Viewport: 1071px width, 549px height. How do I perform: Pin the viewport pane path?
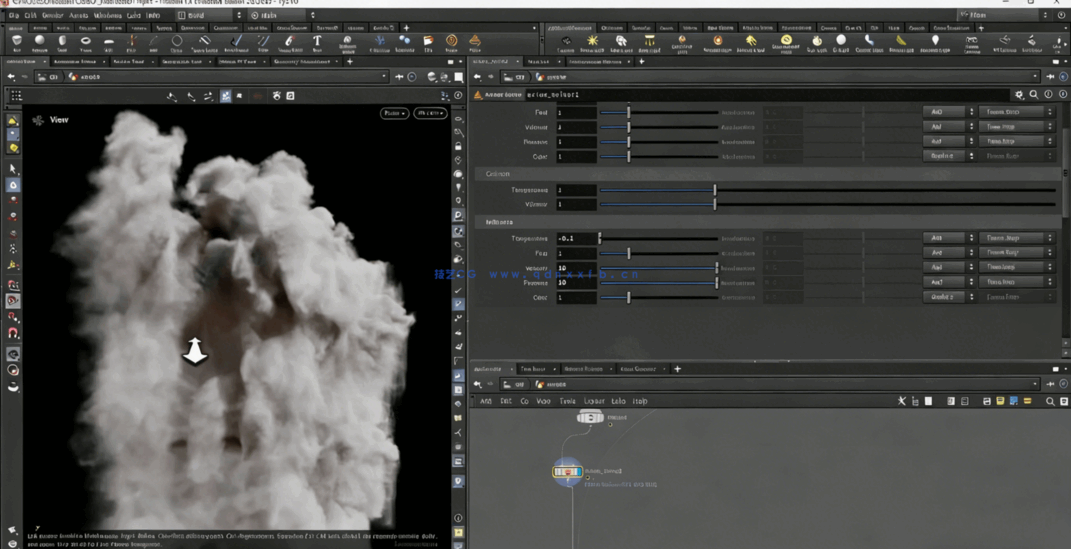399,77
